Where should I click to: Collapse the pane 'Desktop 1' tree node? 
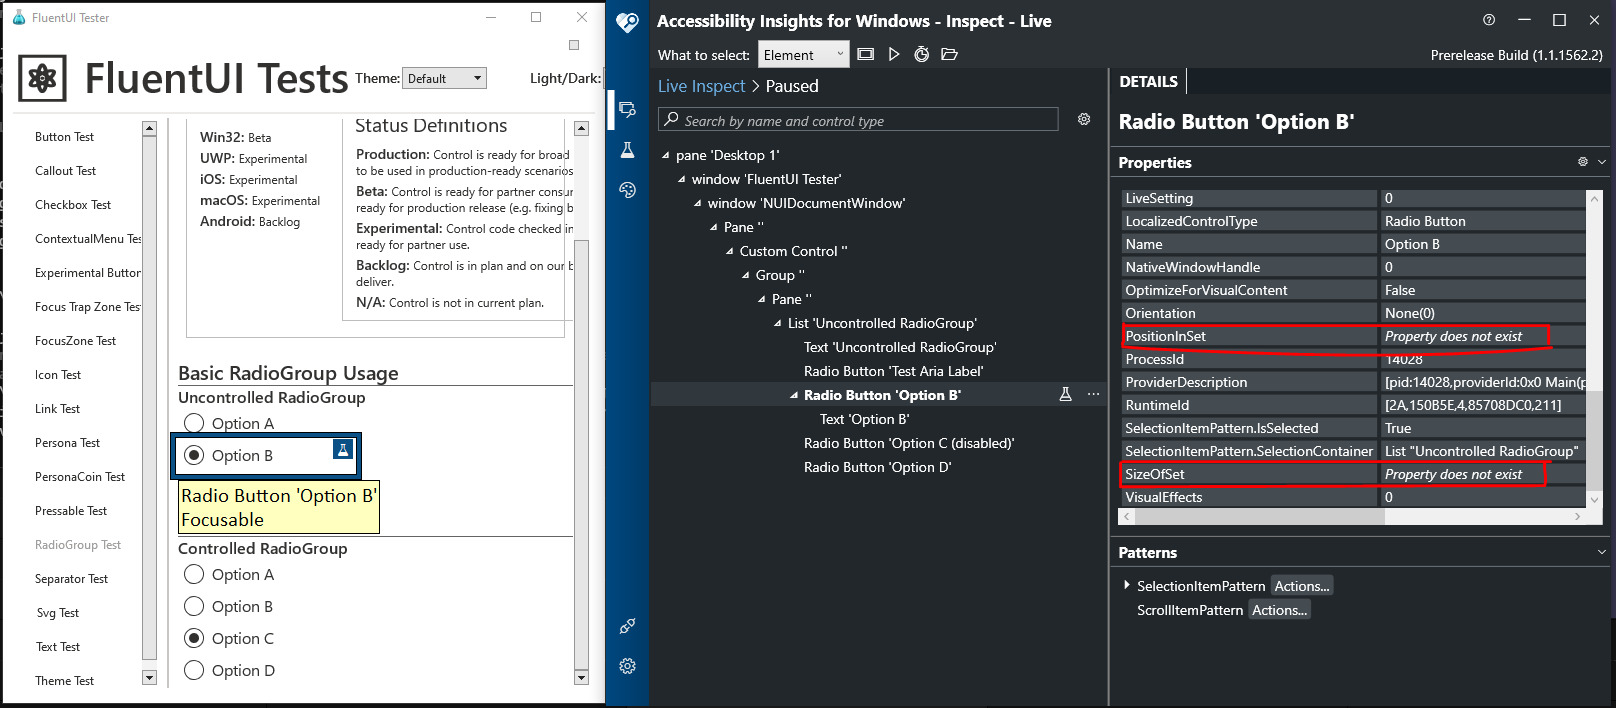[x=666, y=155]
